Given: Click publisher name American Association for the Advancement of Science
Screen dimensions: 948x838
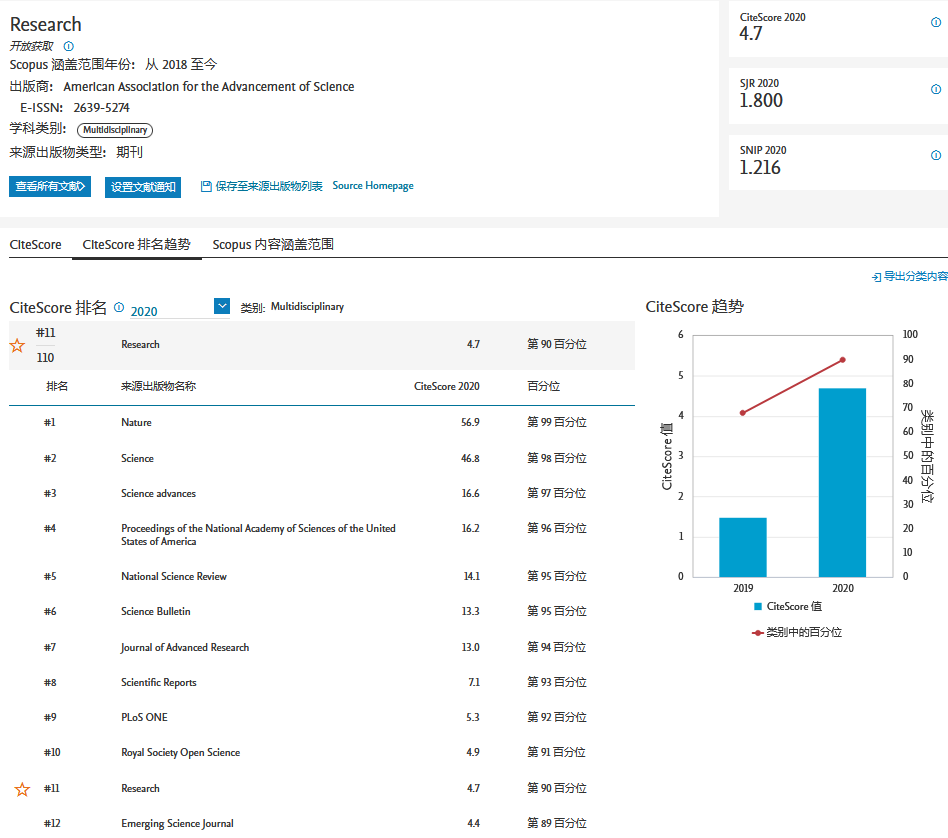Looking at the screenshot, I should point(209,86).
